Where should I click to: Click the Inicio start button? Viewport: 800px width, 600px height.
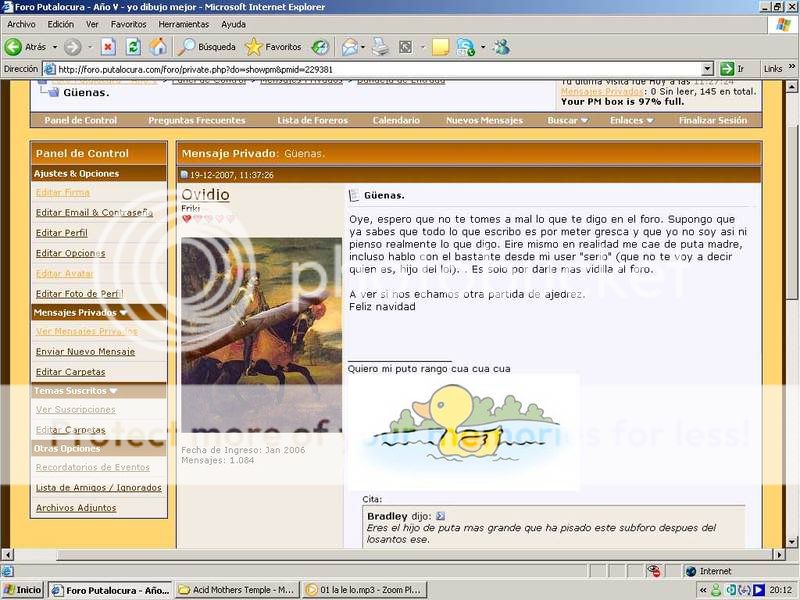tap(23, 590)
